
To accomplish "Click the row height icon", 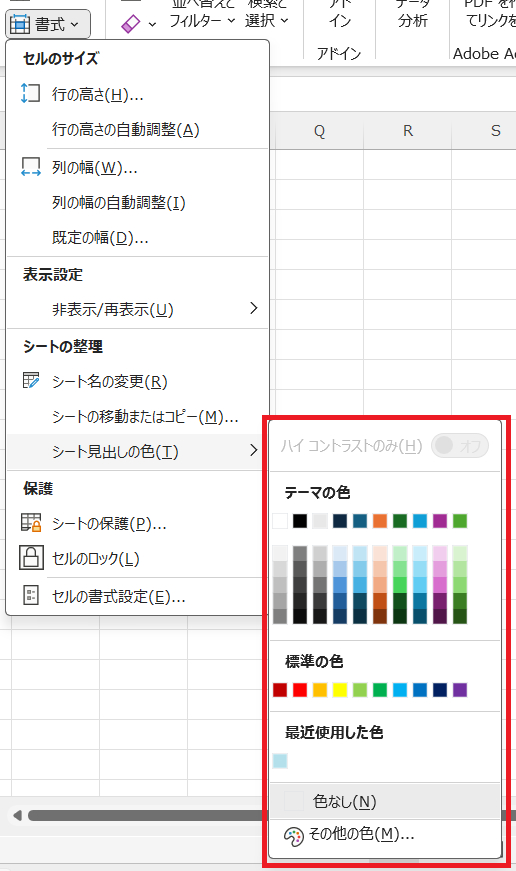I will pyautogui.click(x=31, y=93).
